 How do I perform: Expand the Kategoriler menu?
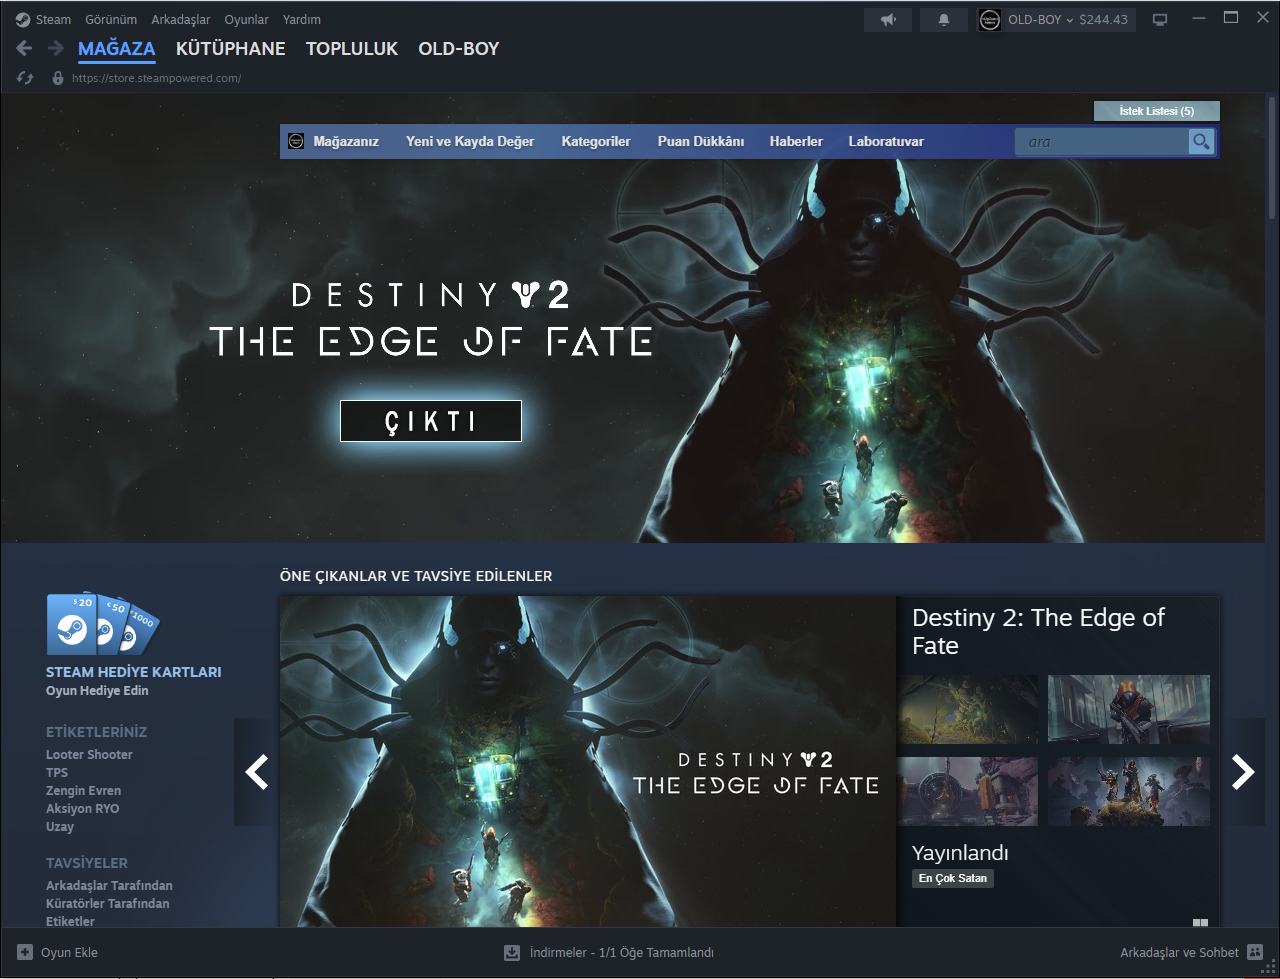pyautogui.click(x=596, y=142)
